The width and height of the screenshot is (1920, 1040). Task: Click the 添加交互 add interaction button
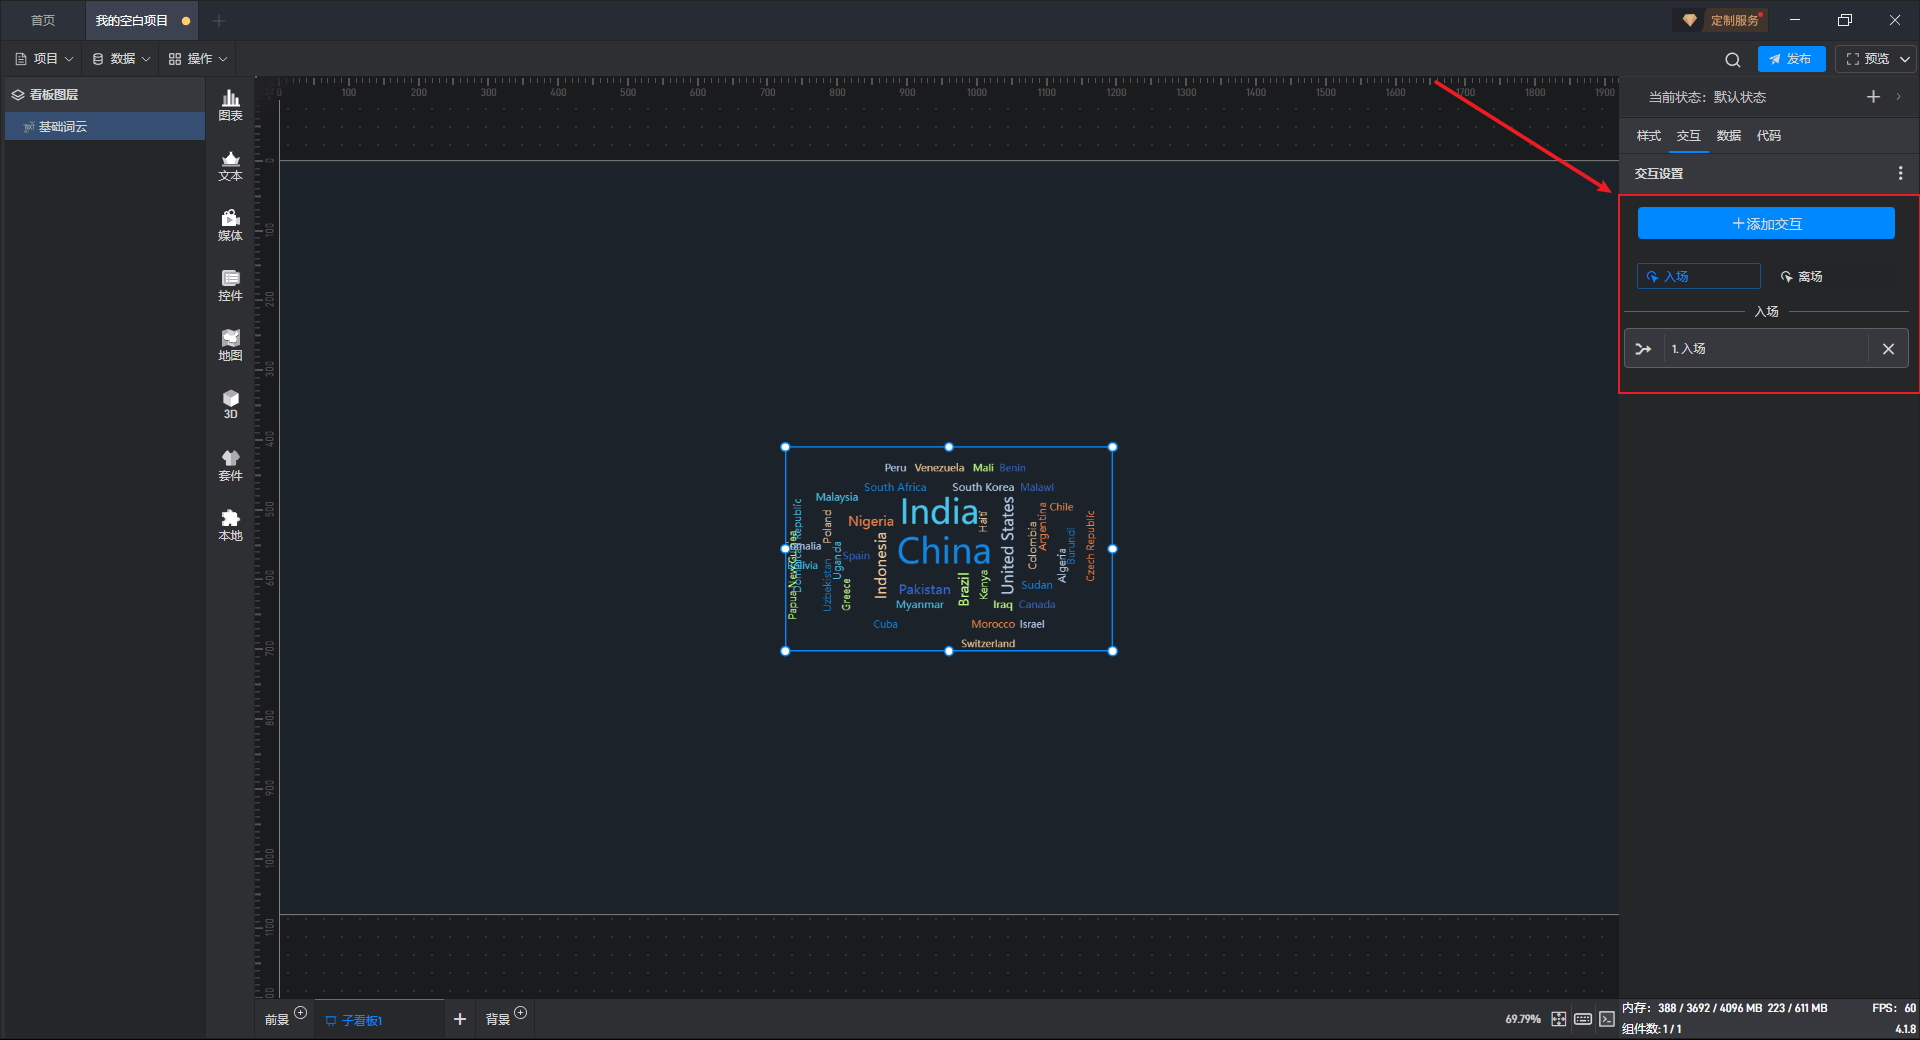tap(1766, 224)
